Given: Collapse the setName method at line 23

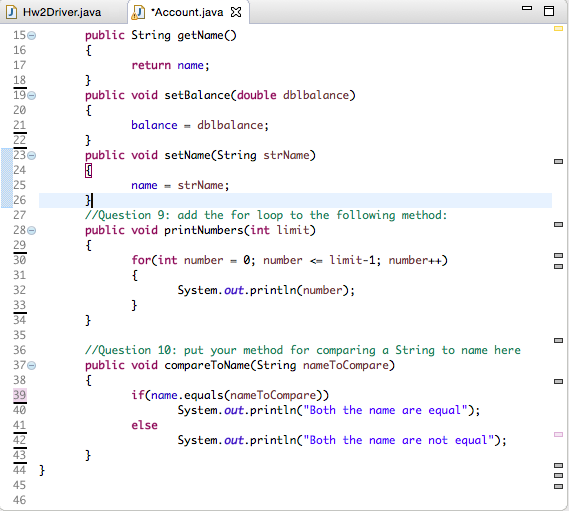Looking at the screenshot, I should [x=32, y=155].
